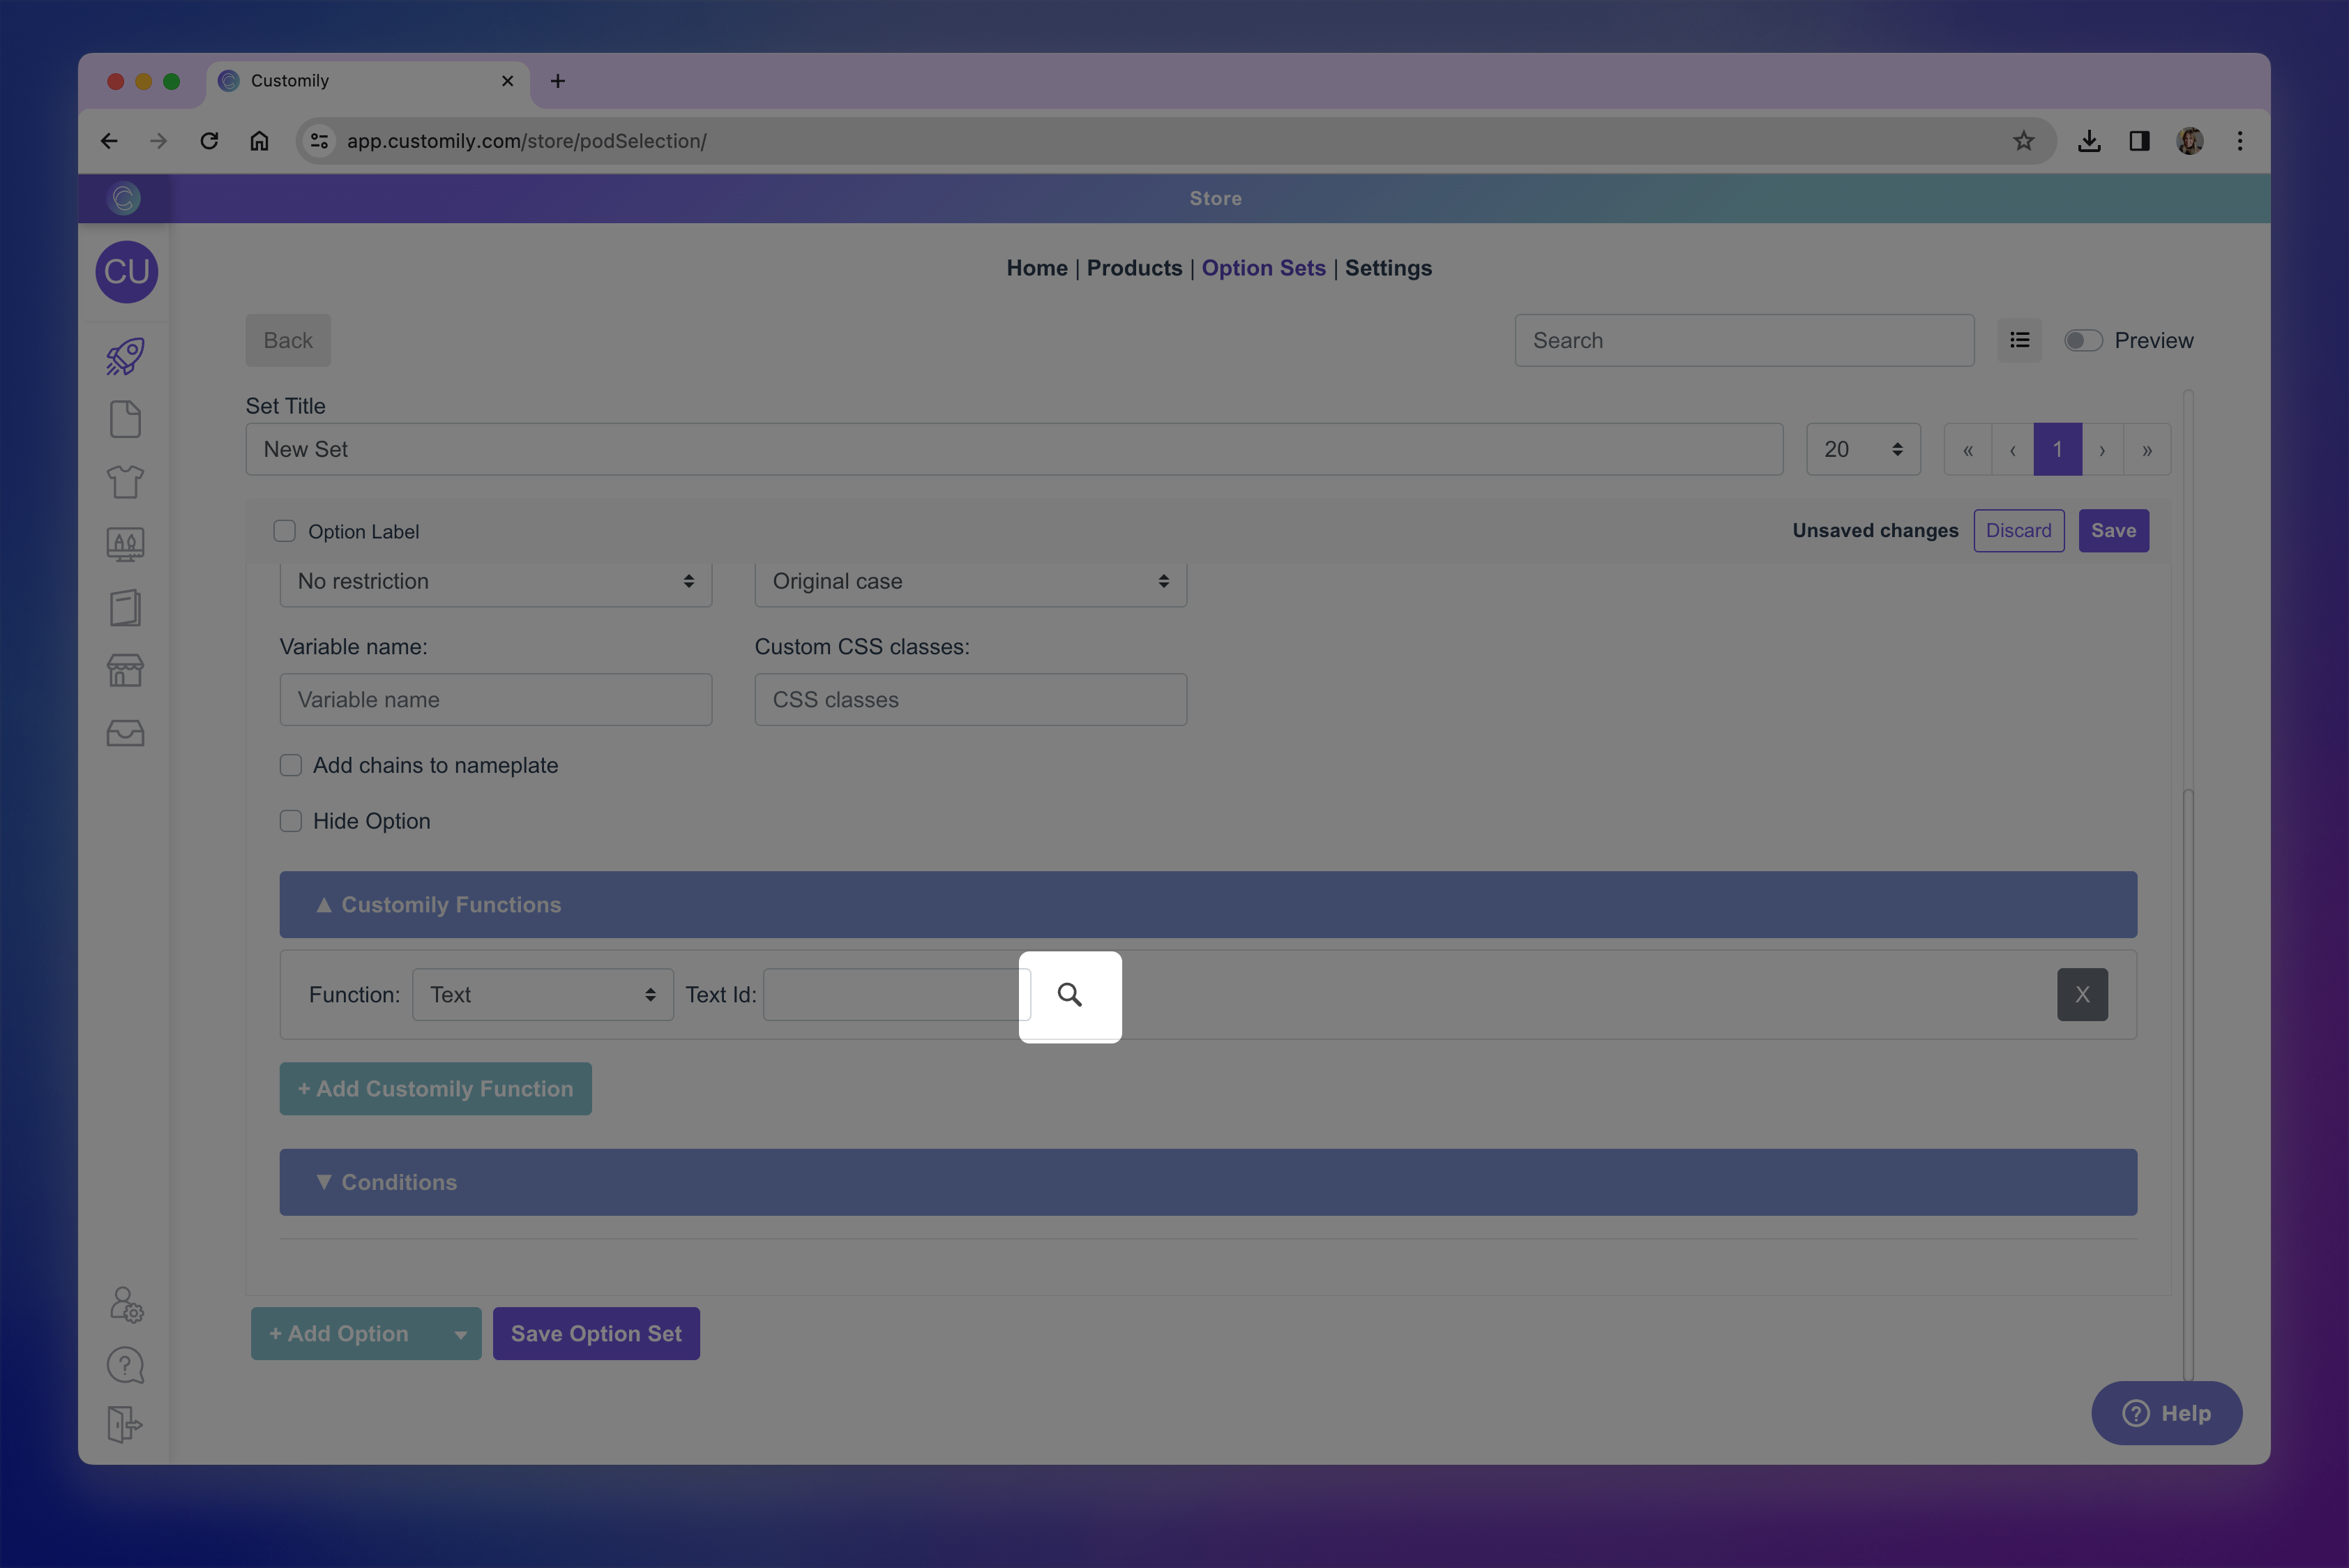This screenshot has height=1568, width=2349.
Task: Open the t-shirt products icon in sidebar
Action: pos(126,482)
